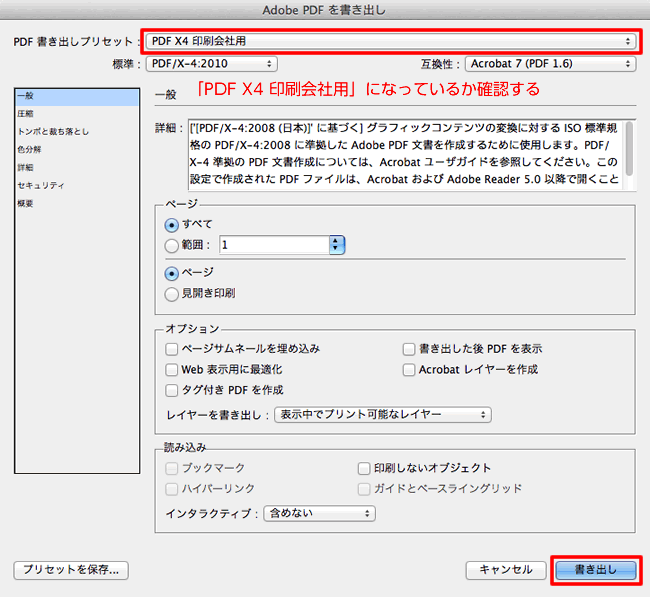Click the キャンセル button
This screenshot has width=650, height=597.
(x=506, y=570)
